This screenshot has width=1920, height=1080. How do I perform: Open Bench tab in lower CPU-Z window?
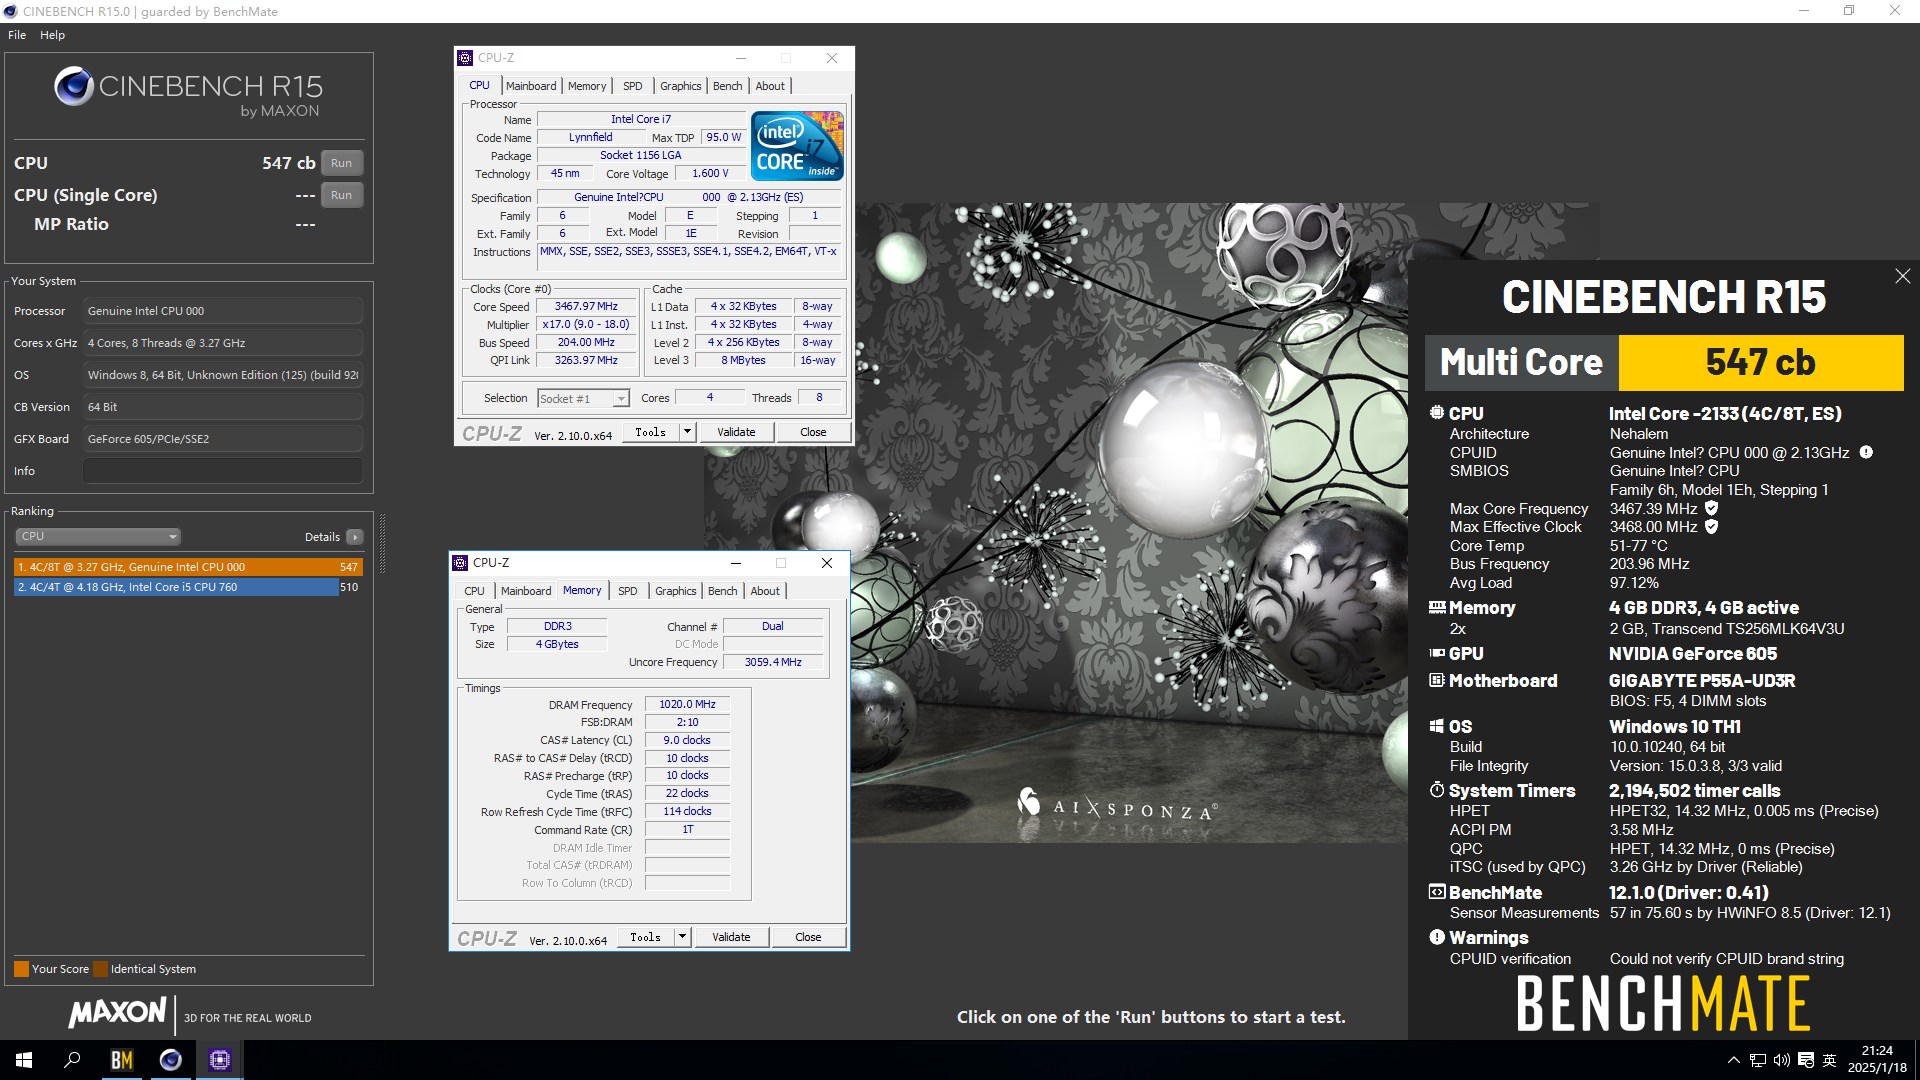(722, 591)
